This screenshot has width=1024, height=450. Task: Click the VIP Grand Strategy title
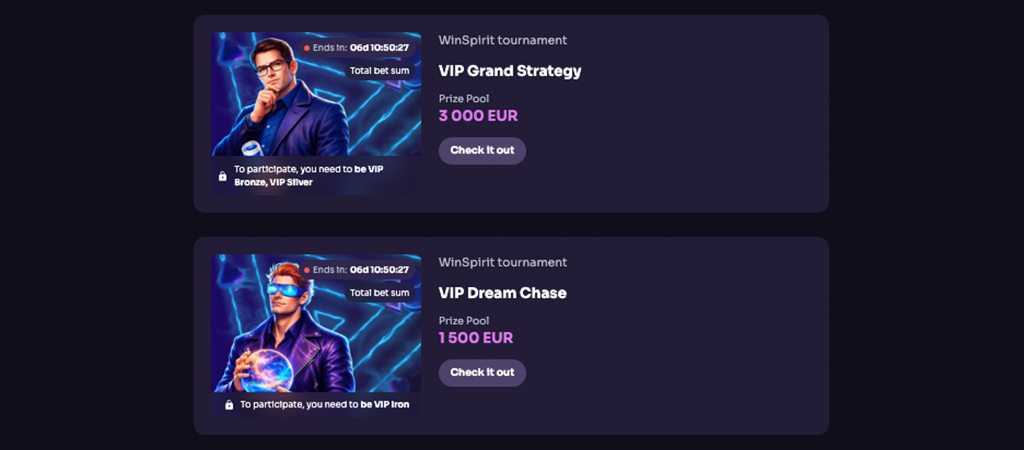click(509, 71)
